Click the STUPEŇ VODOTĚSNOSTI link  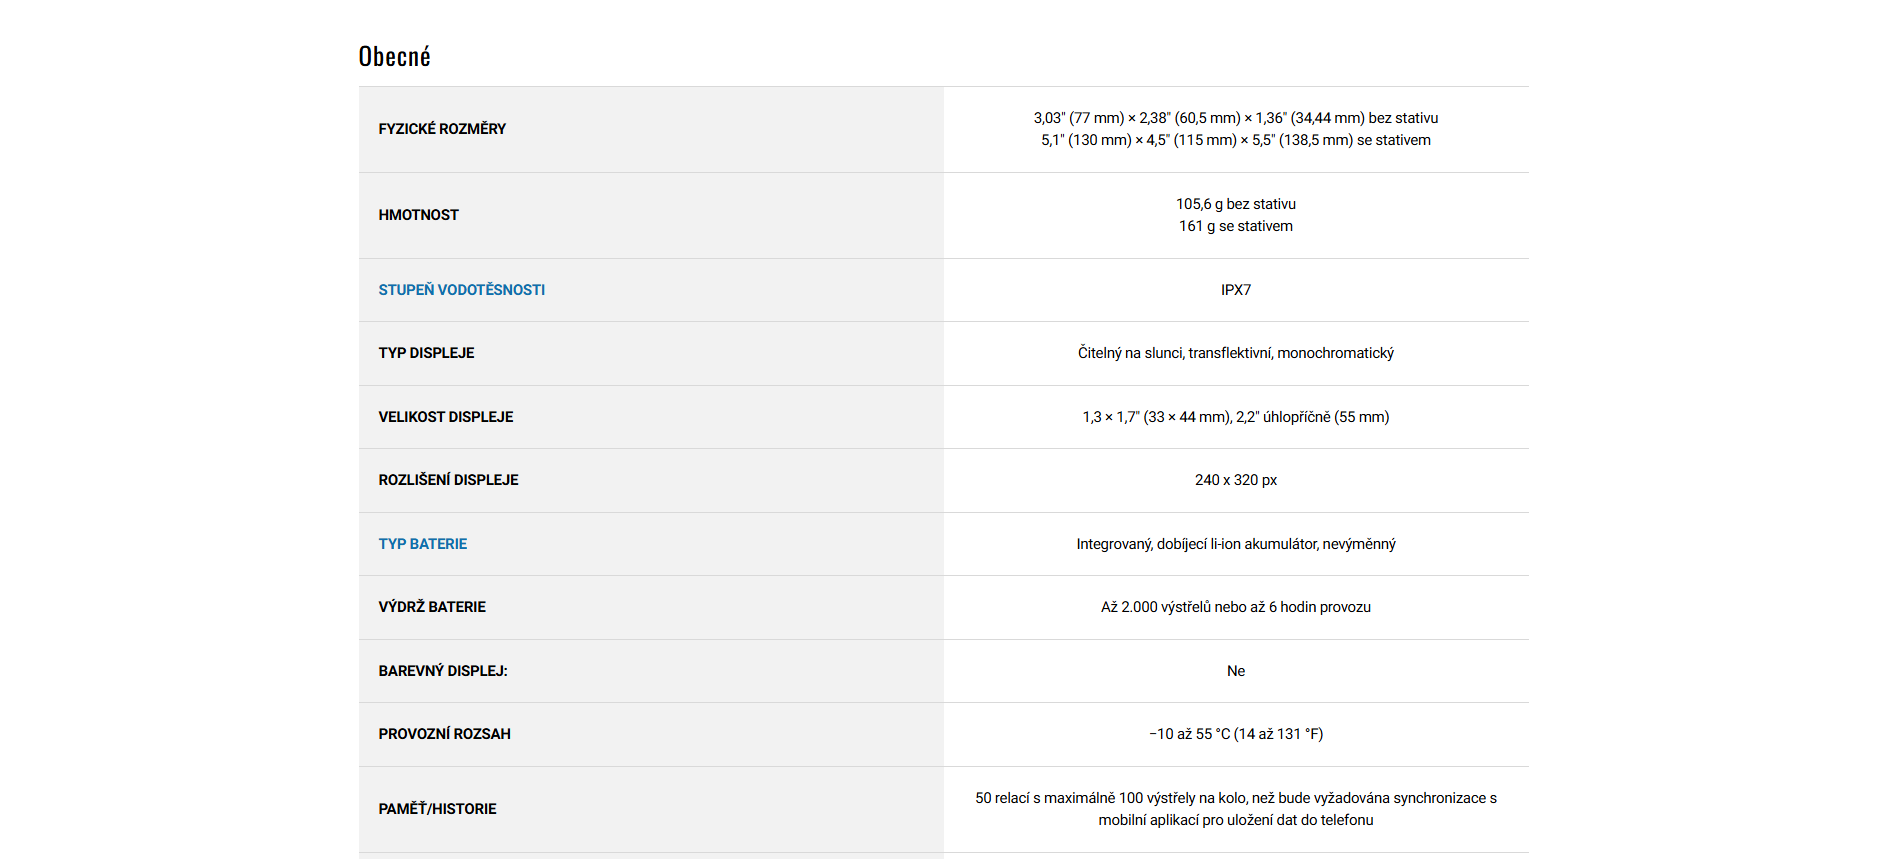pyautogui.click(x=461, y=290)
